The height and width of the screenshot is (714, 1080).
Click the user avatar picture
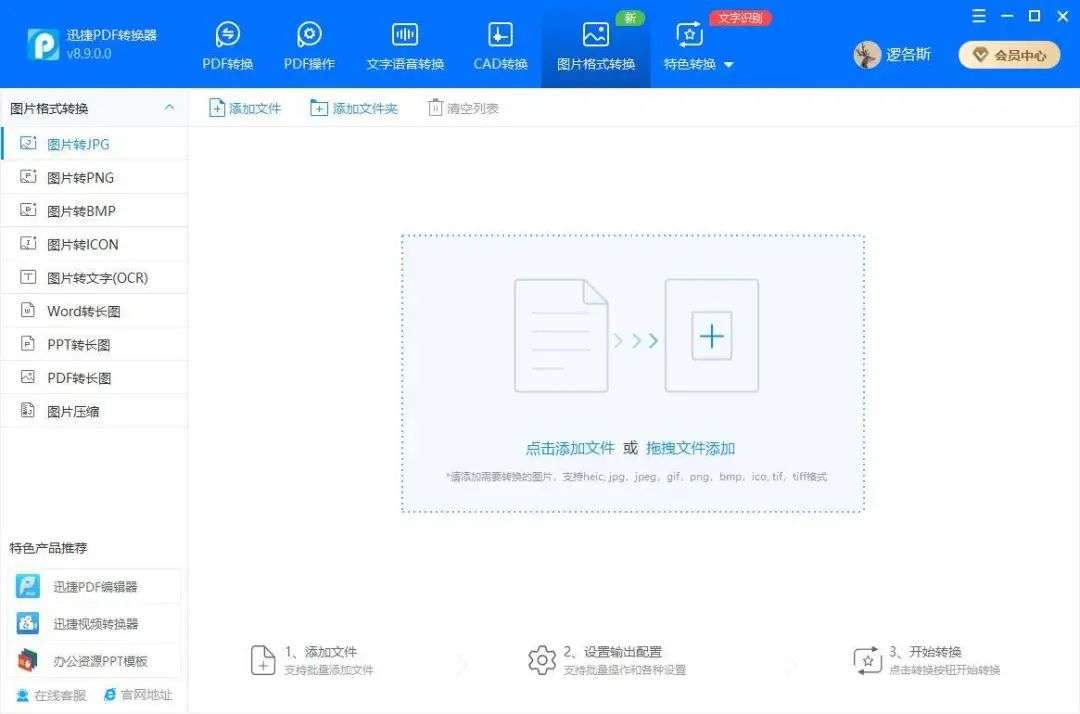coord(867,55)
